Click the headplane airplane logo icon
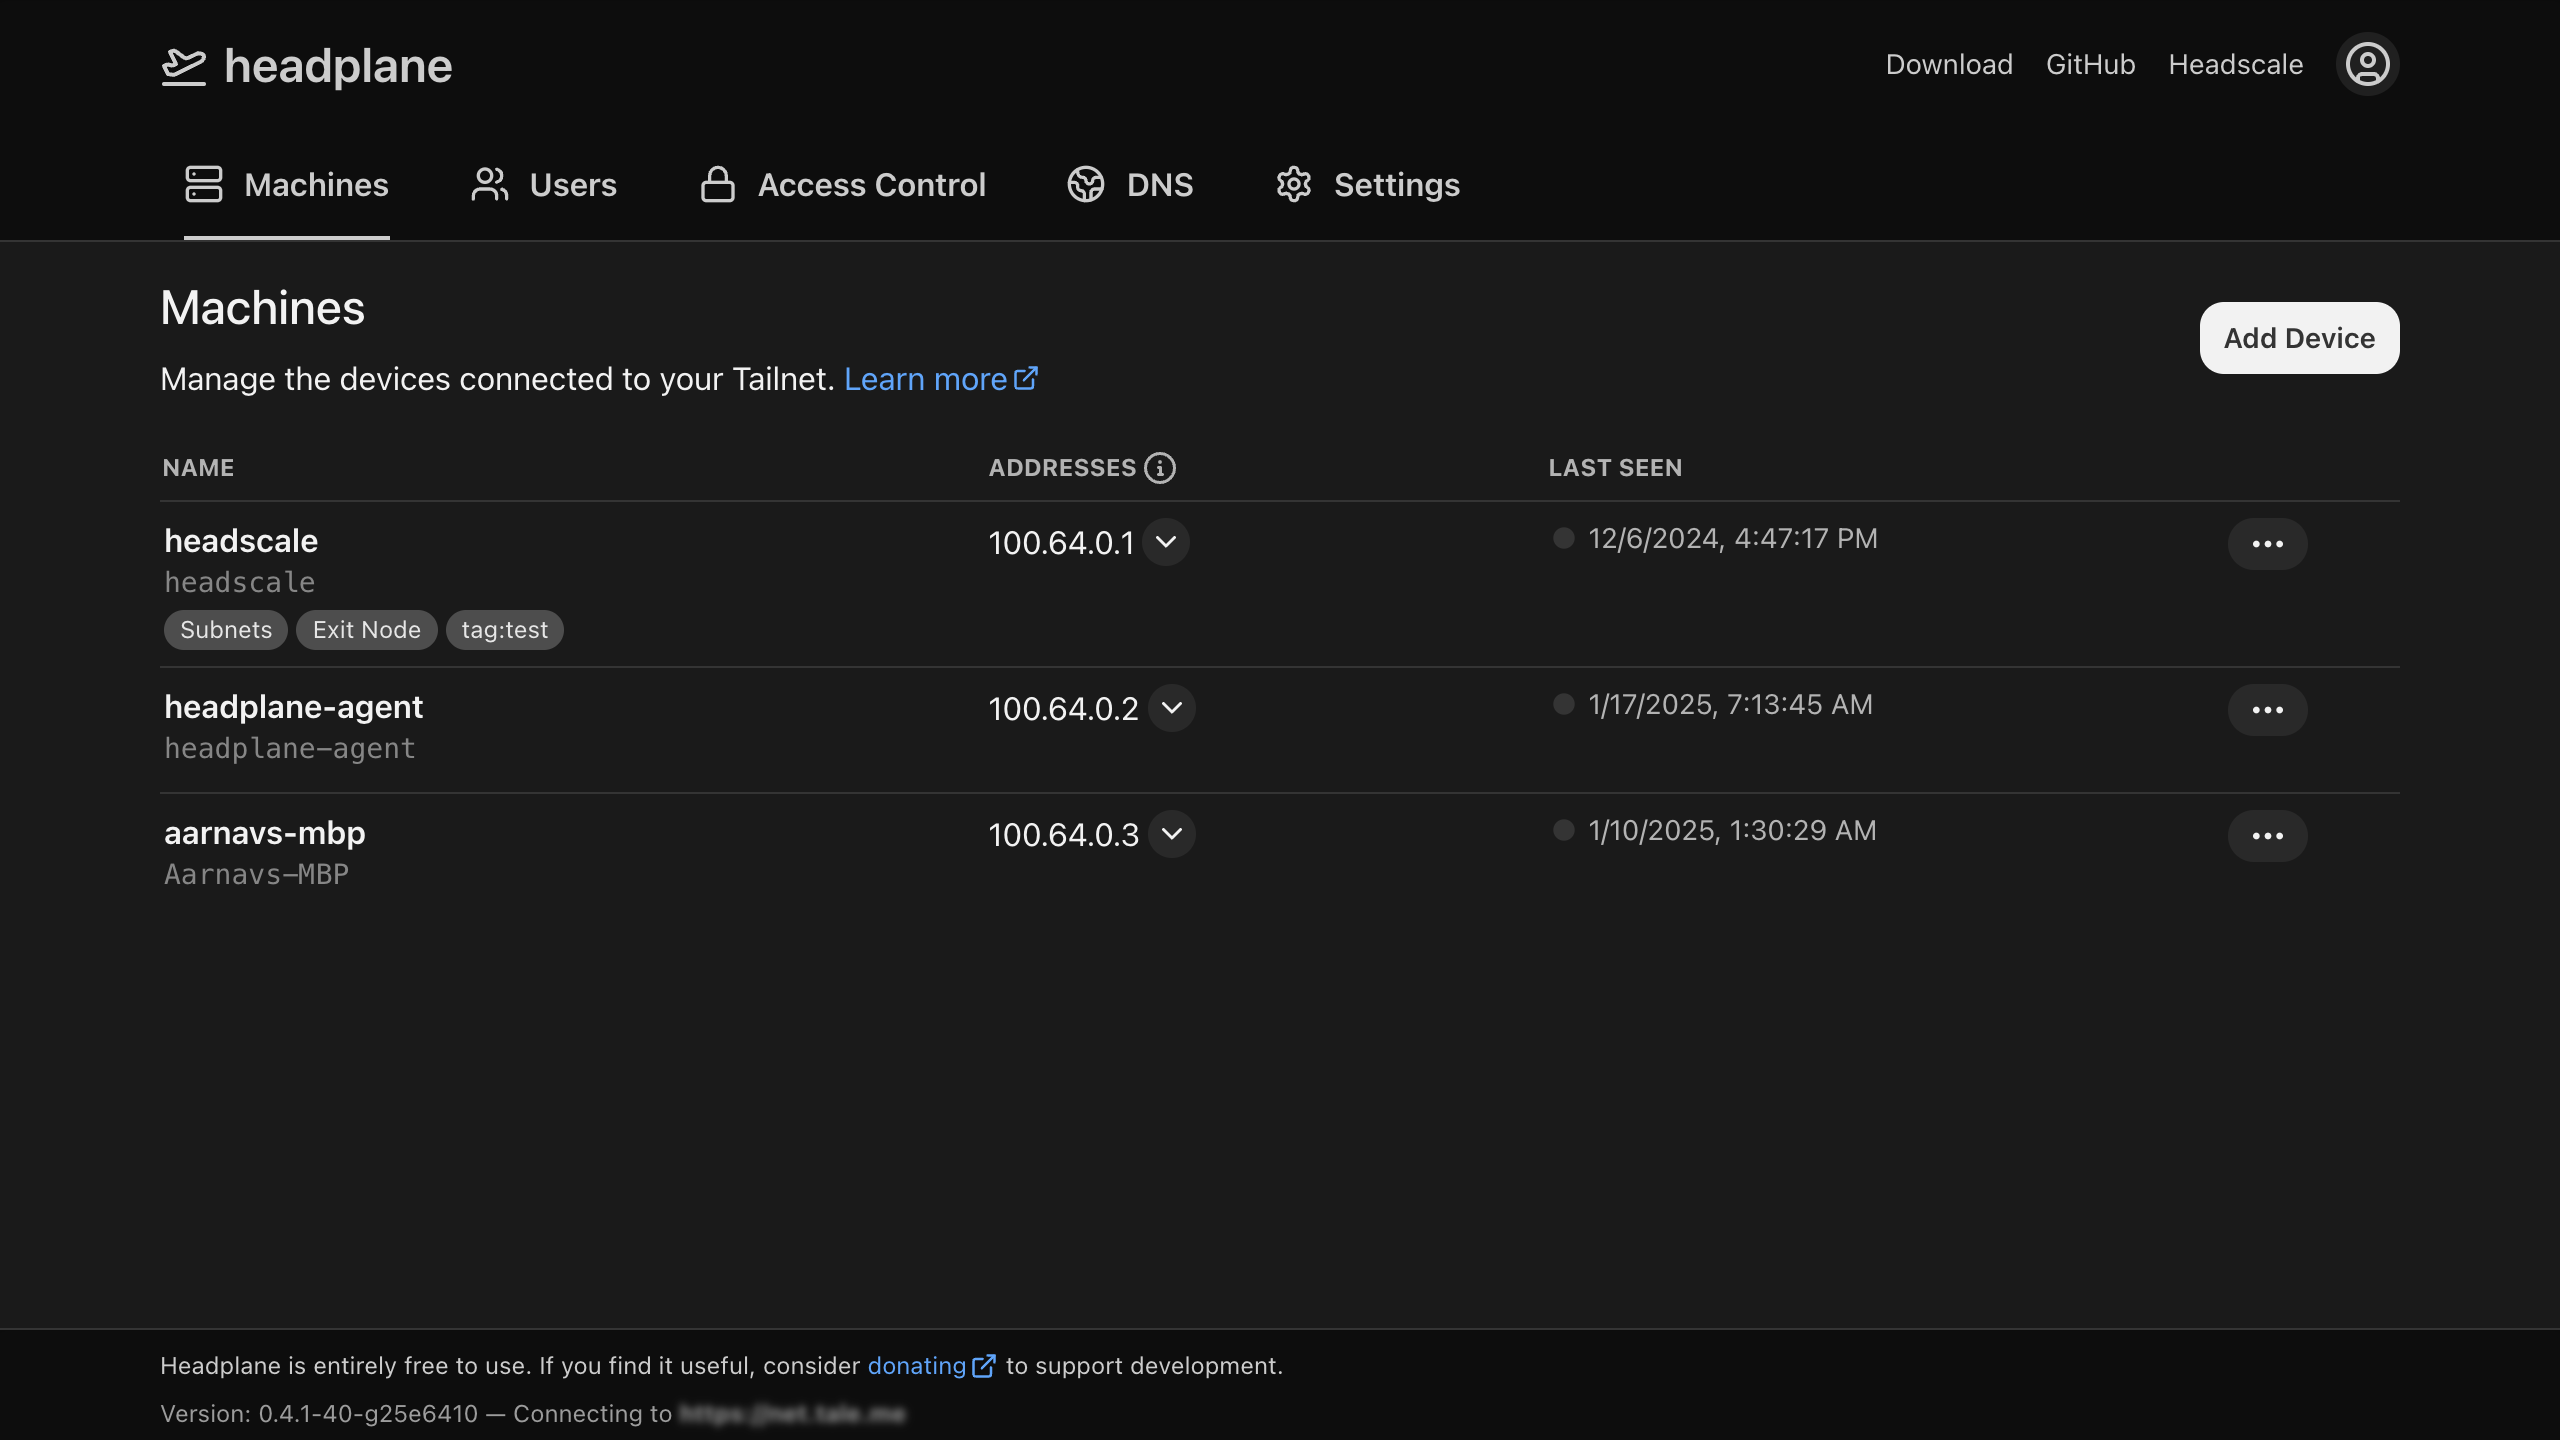Screen dimensions: 2560x1440 pyautogui.click(x=184, y=66)
